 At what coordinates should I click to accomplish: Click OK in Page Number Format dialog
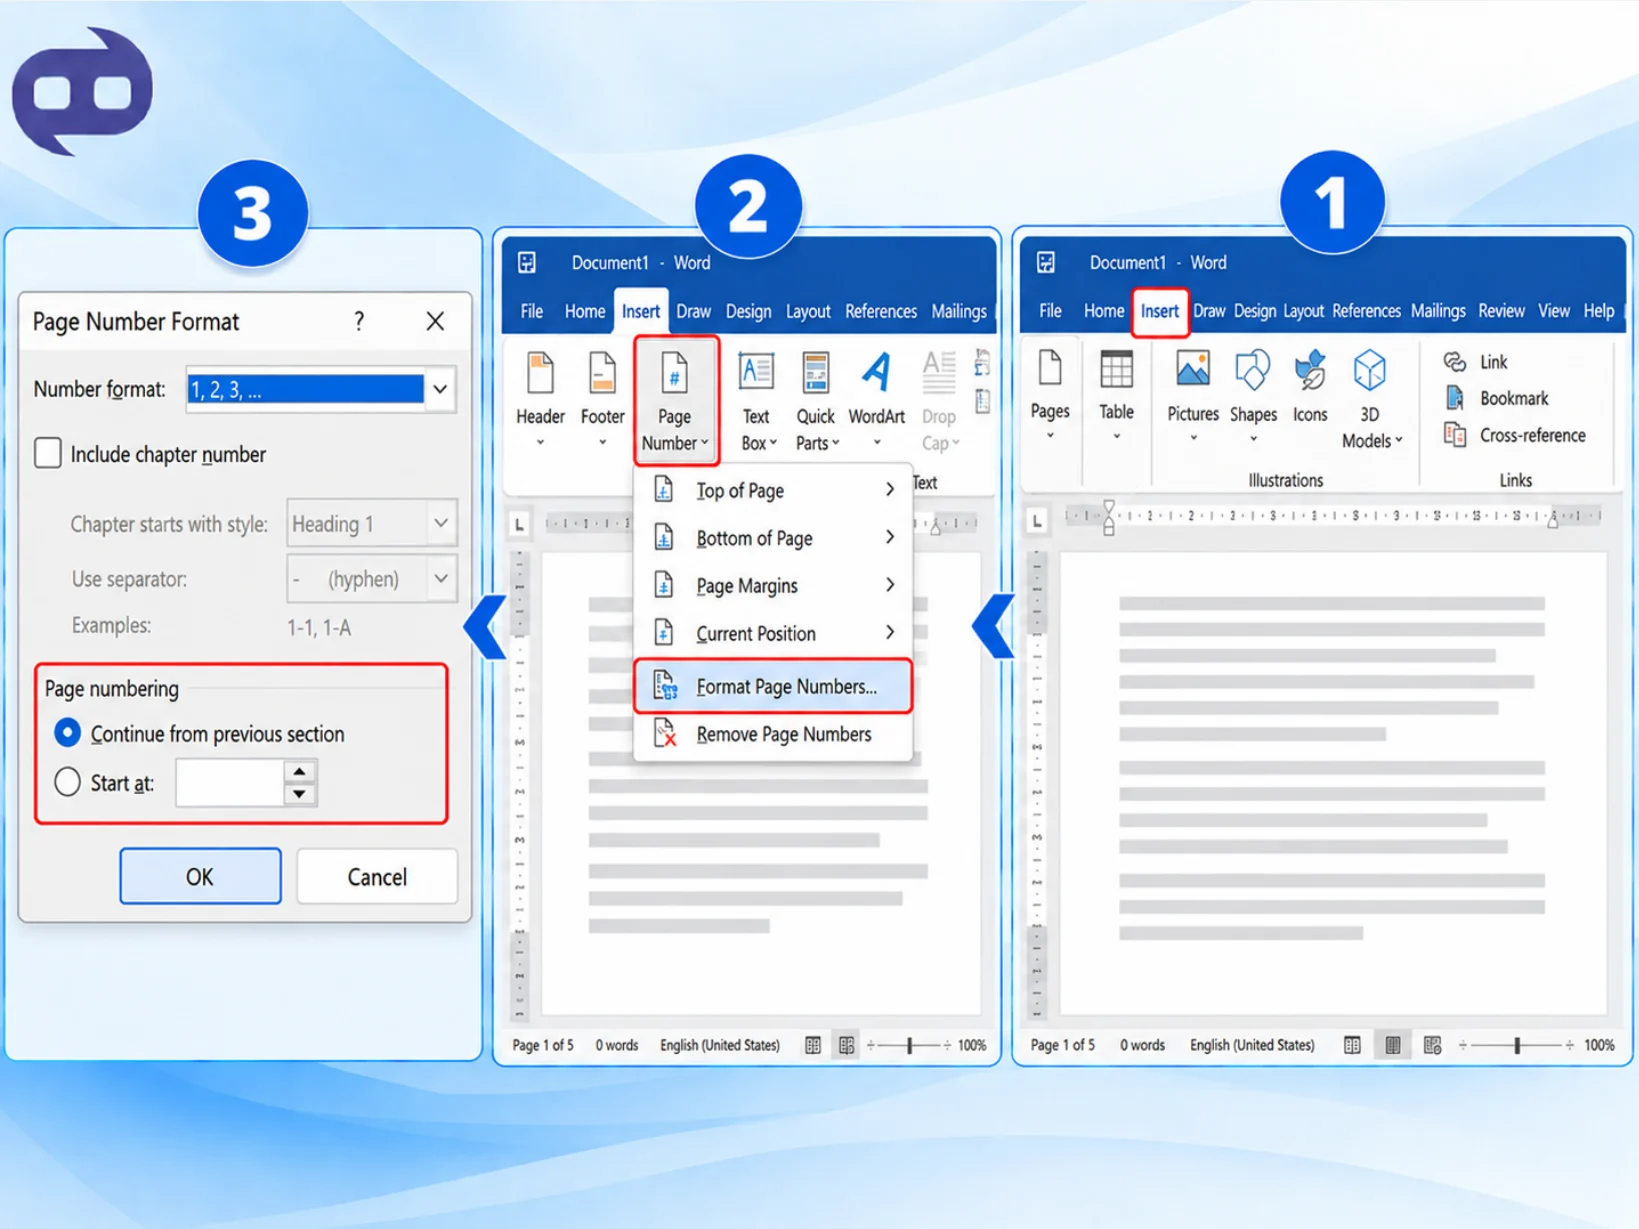(x=200, y=876)
